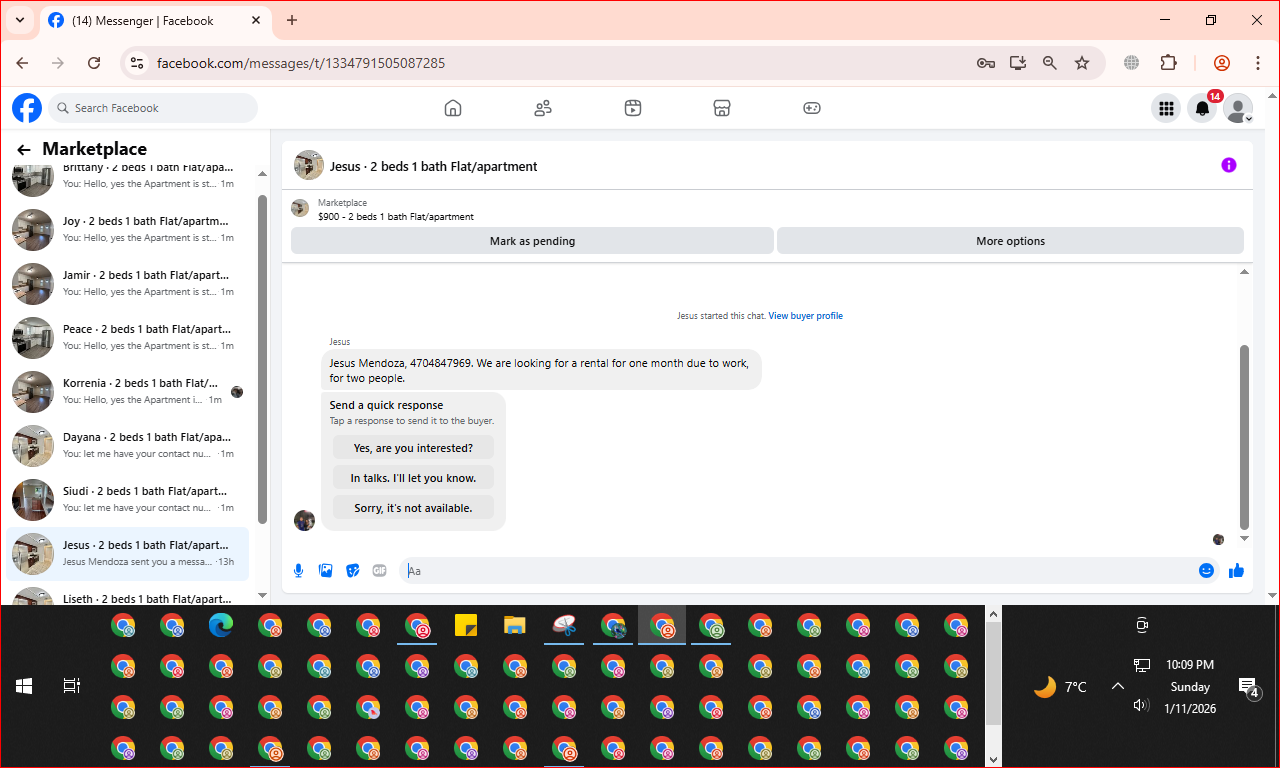
Task: Open the Notifications bell with 14 badge
Action: (1203, 109)
